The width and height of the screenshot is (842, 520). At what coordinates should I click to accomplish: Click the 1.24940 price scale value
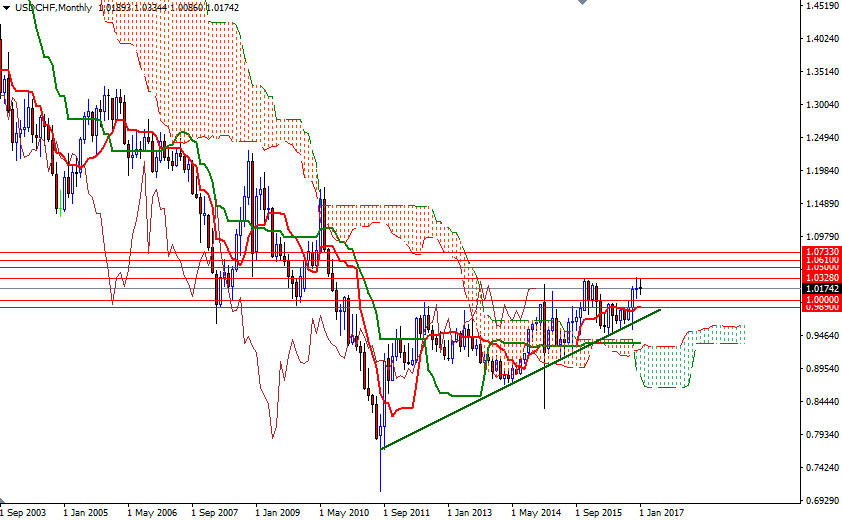[822, 138]
